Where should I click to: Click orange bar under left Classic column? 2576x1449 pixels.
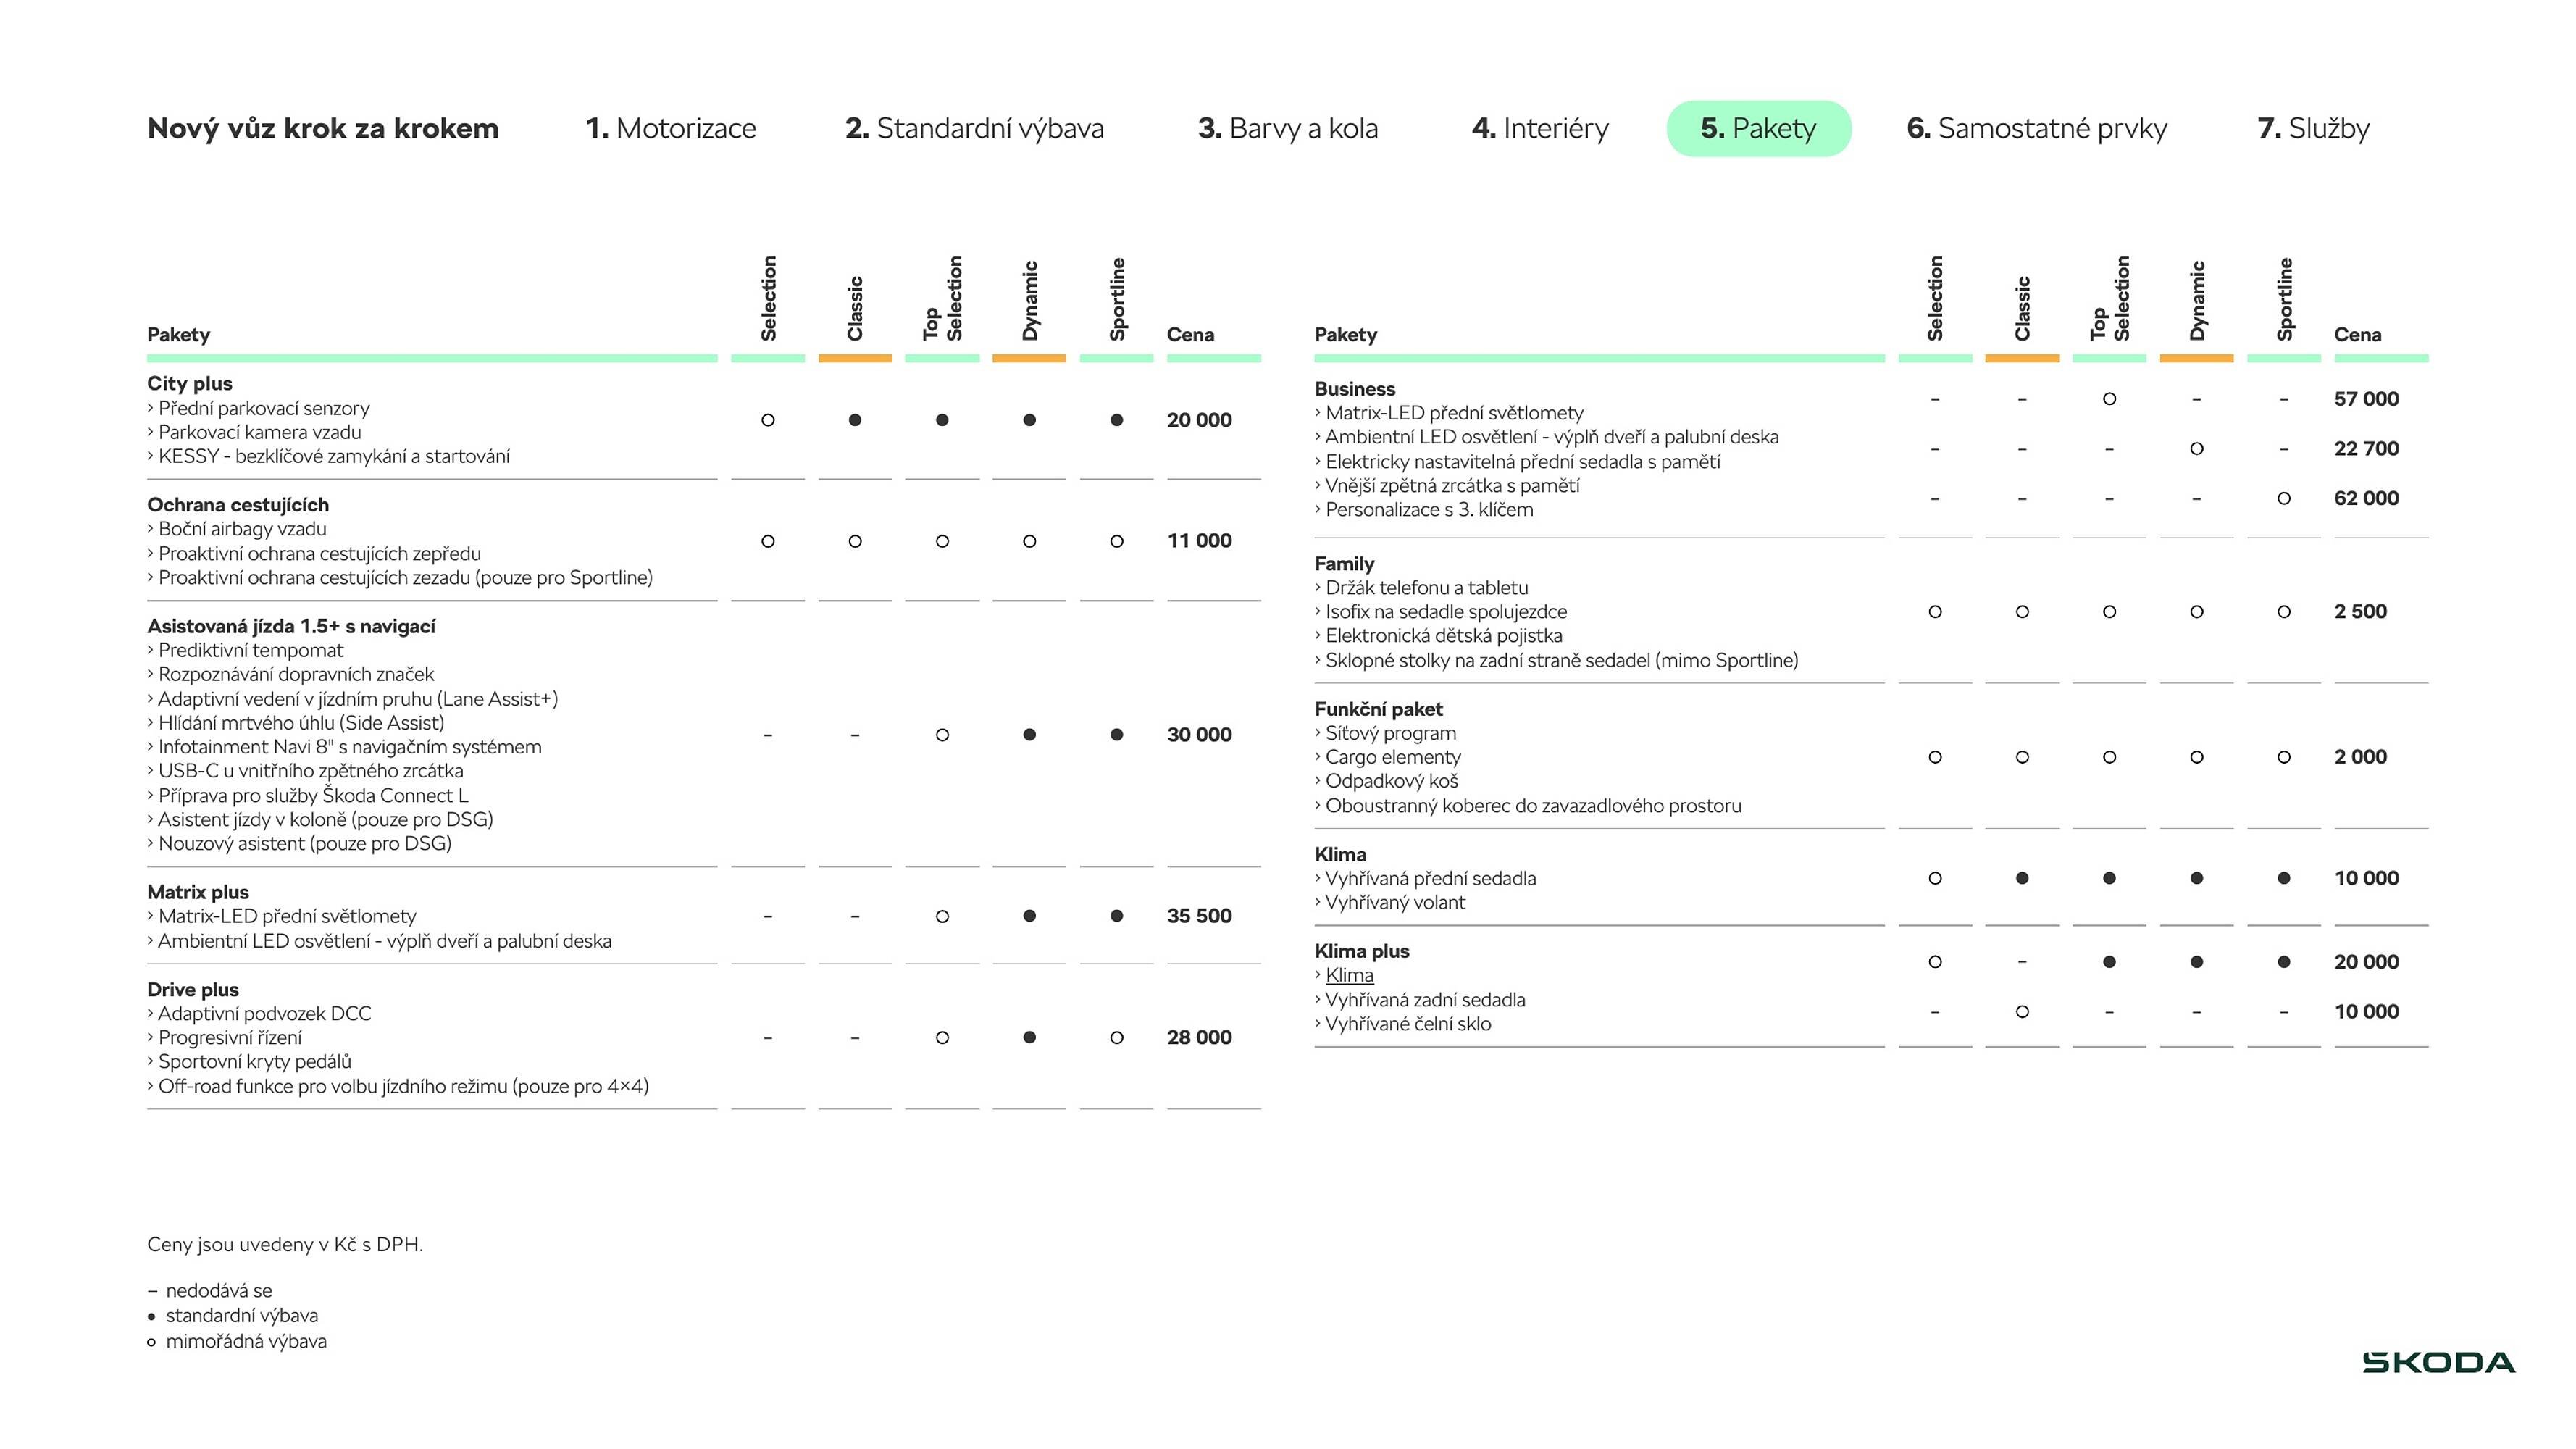(855, 358)
